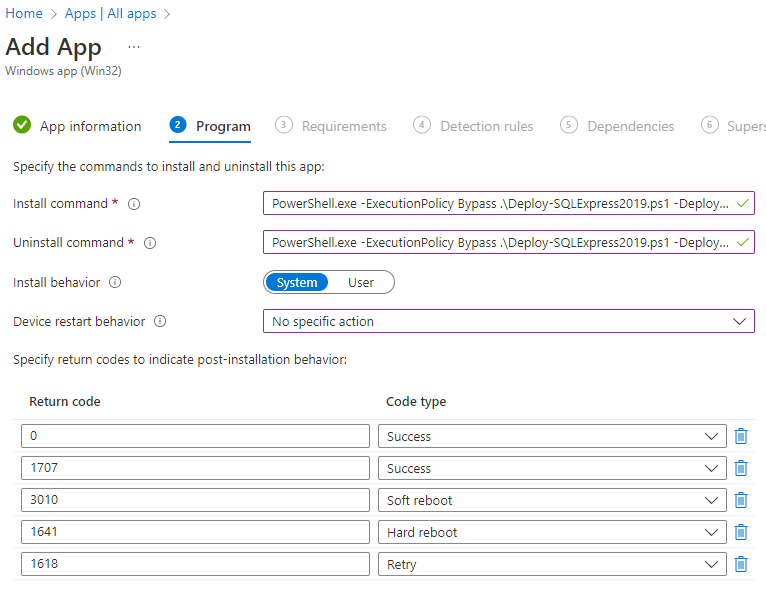Set install behavior to System
The image size is (766, 591).
click(x=297, y=283)
